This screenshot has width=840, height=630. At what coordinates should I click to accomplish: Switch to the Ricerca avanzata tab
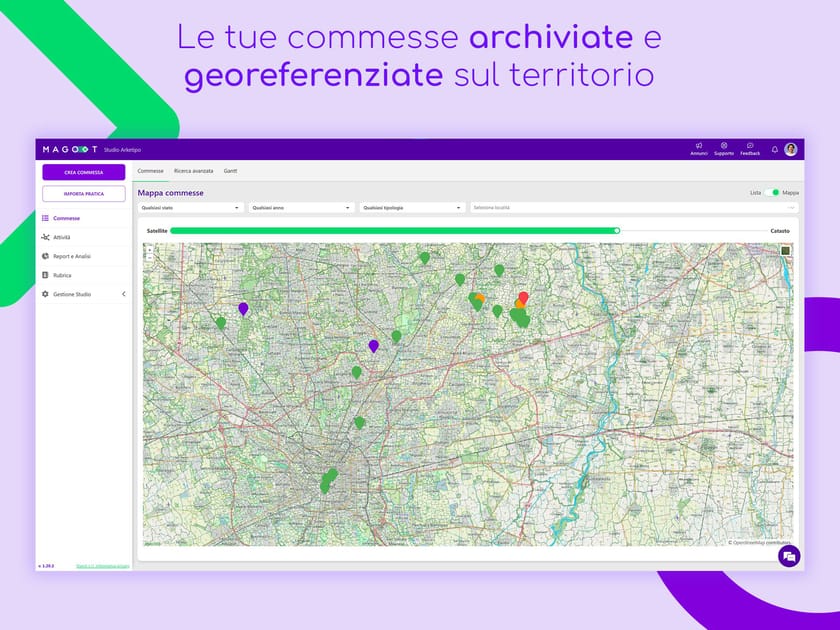click(193, 170)
